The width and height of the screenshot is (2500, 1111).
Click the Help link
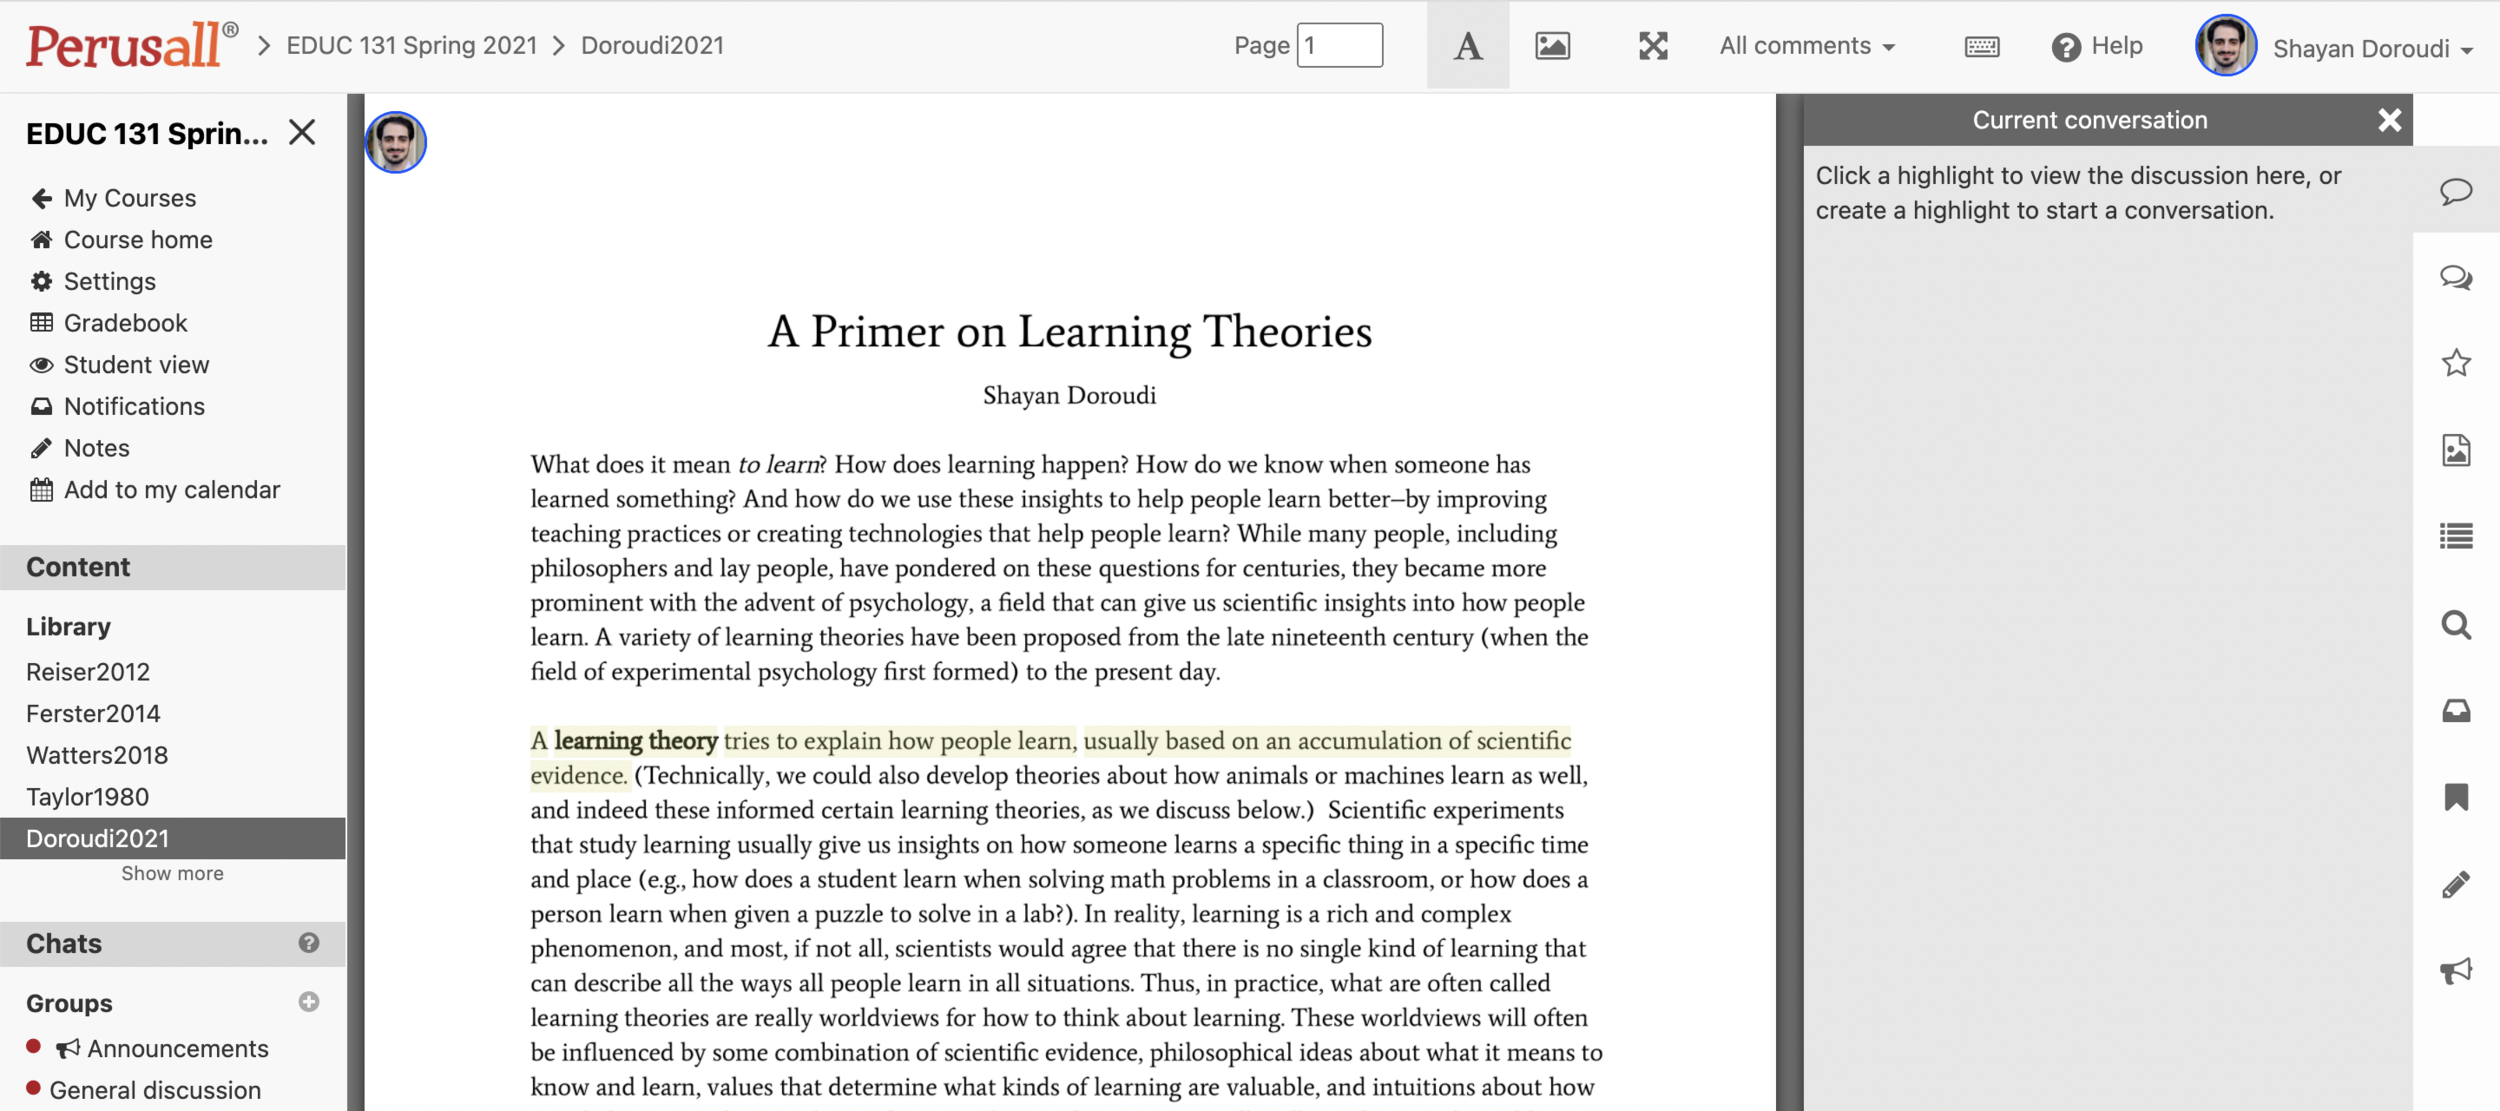(2098, 46)
